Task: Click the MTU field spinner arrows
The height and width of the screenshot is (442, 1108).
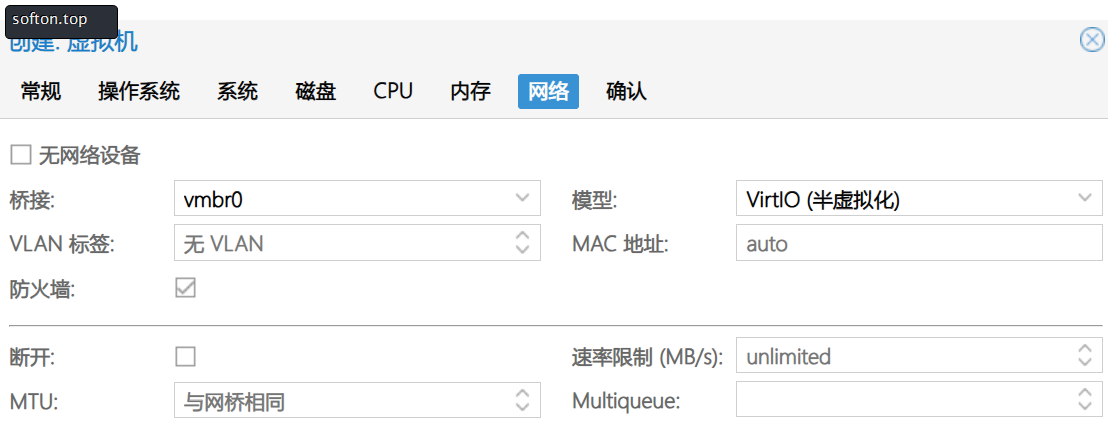Action: [522, 400]
